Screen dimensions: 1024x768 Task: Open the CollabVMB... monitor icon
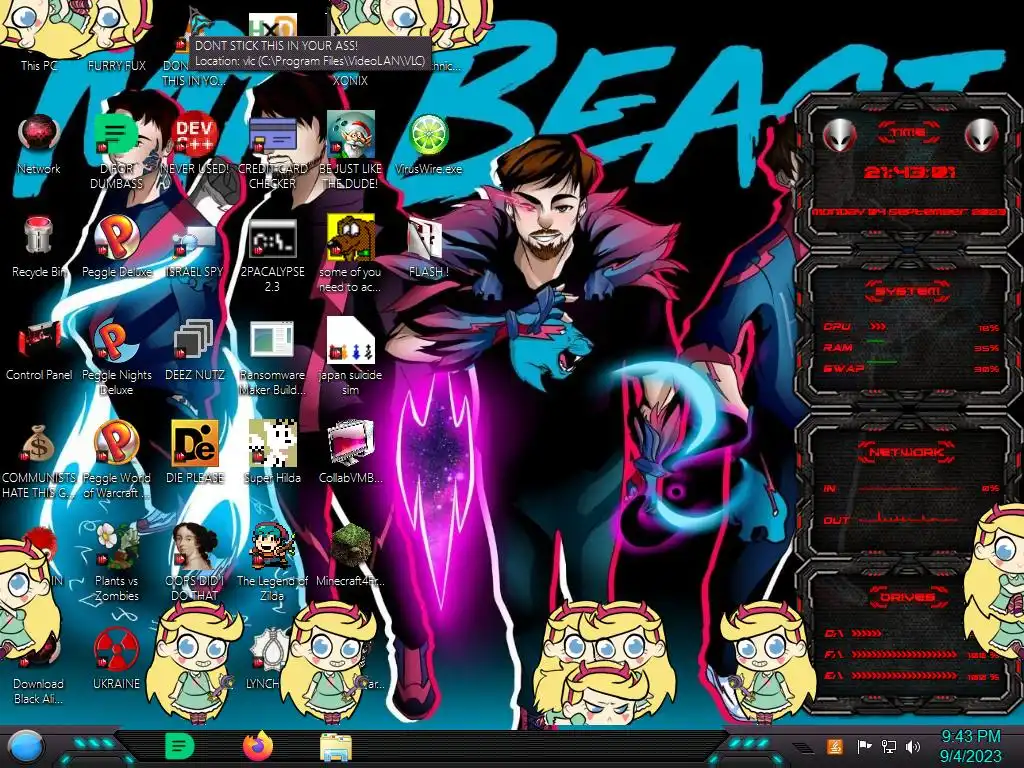click(350, 452)
